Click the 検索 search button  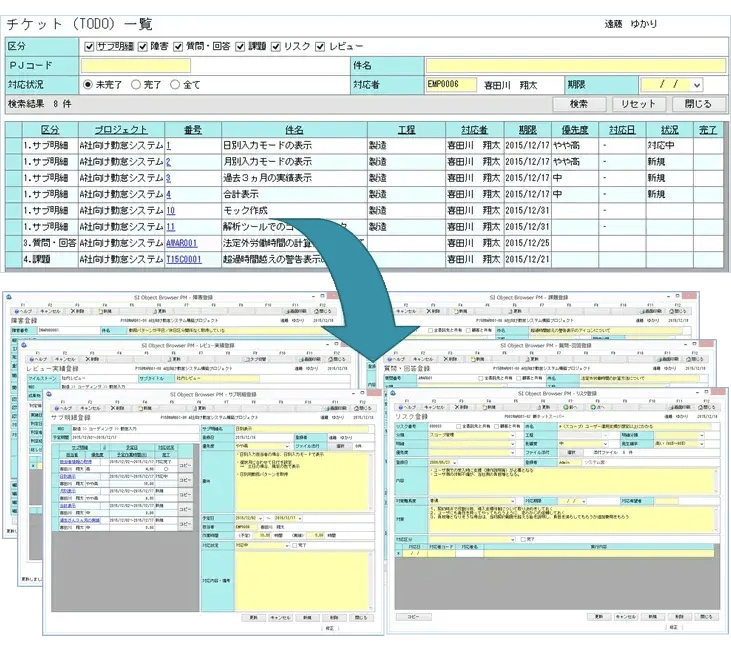(x=578, y=104)
